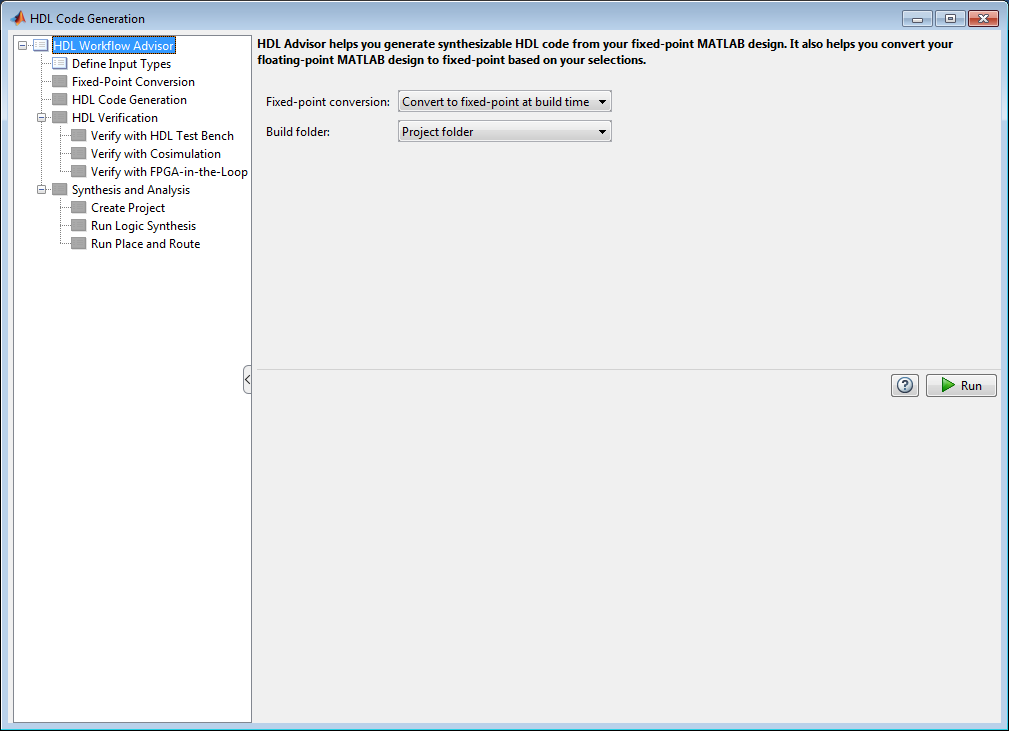This screenshot has width=1009, height=731.
Task: Select the HDL Code Generation task
Action: click(x=129, y=100)
